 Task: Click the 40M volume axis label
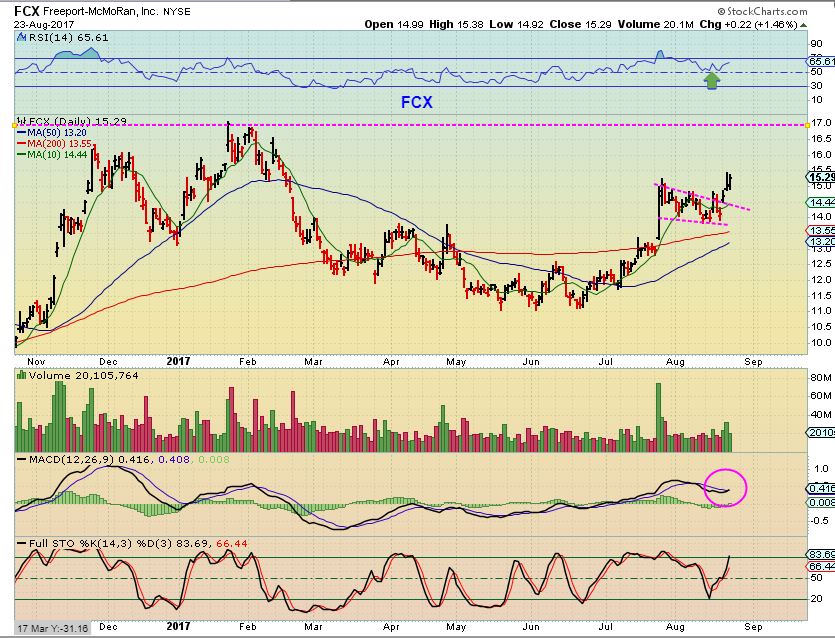[x=821, y=414]
